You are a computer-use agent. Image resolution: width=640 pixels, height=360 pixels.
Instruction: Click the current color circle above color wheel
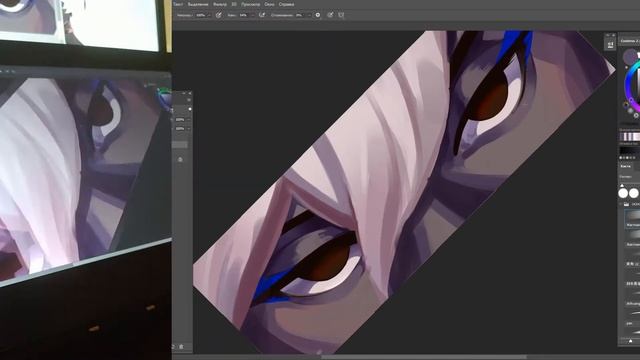point(631,56)
